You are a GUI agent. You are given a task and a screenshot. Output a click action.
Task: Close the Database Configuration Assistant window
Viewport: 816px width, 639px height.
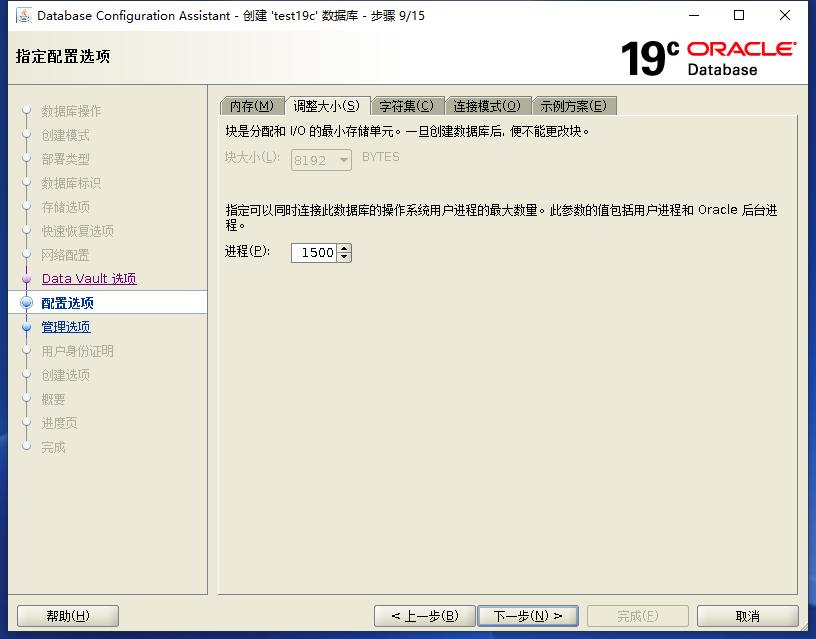[785, 16]
